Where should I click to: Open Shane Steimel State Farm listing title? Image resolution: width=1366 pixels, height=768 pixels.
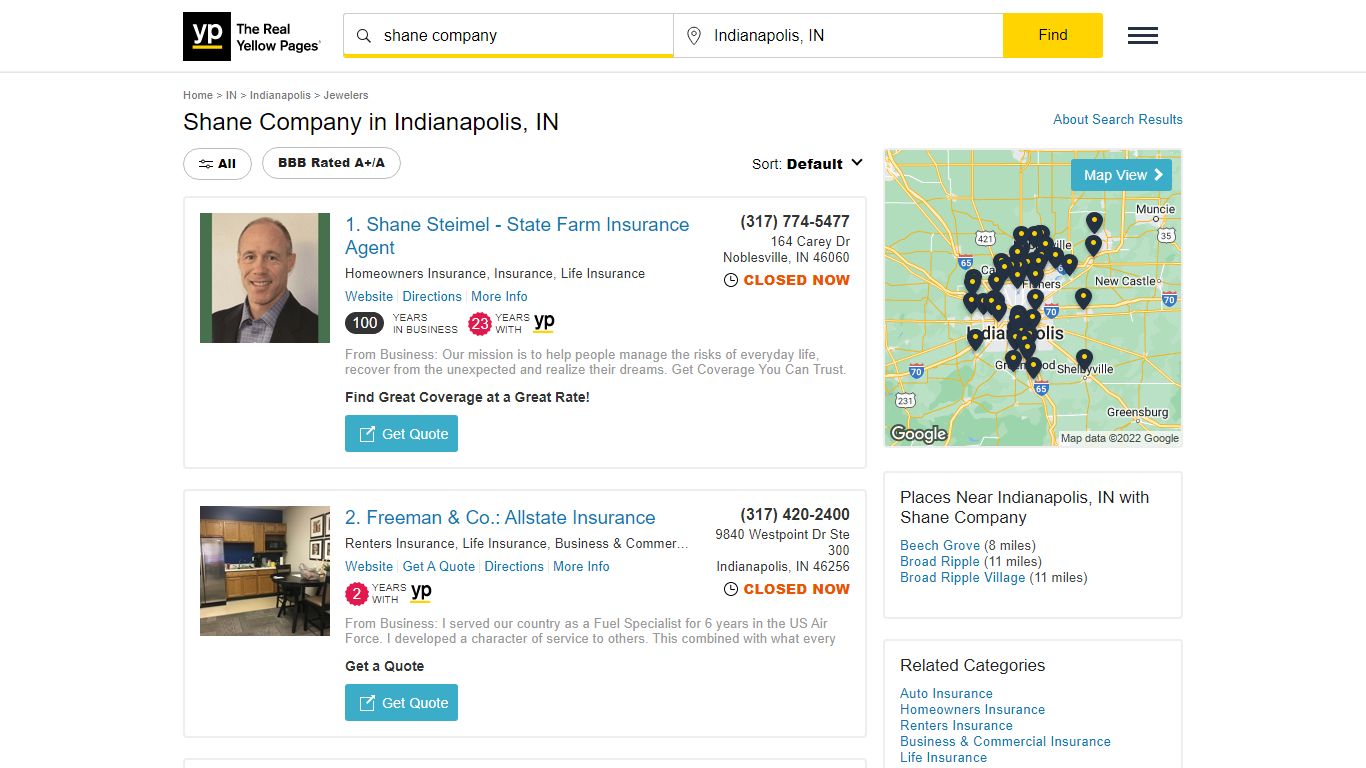[517, 236]
